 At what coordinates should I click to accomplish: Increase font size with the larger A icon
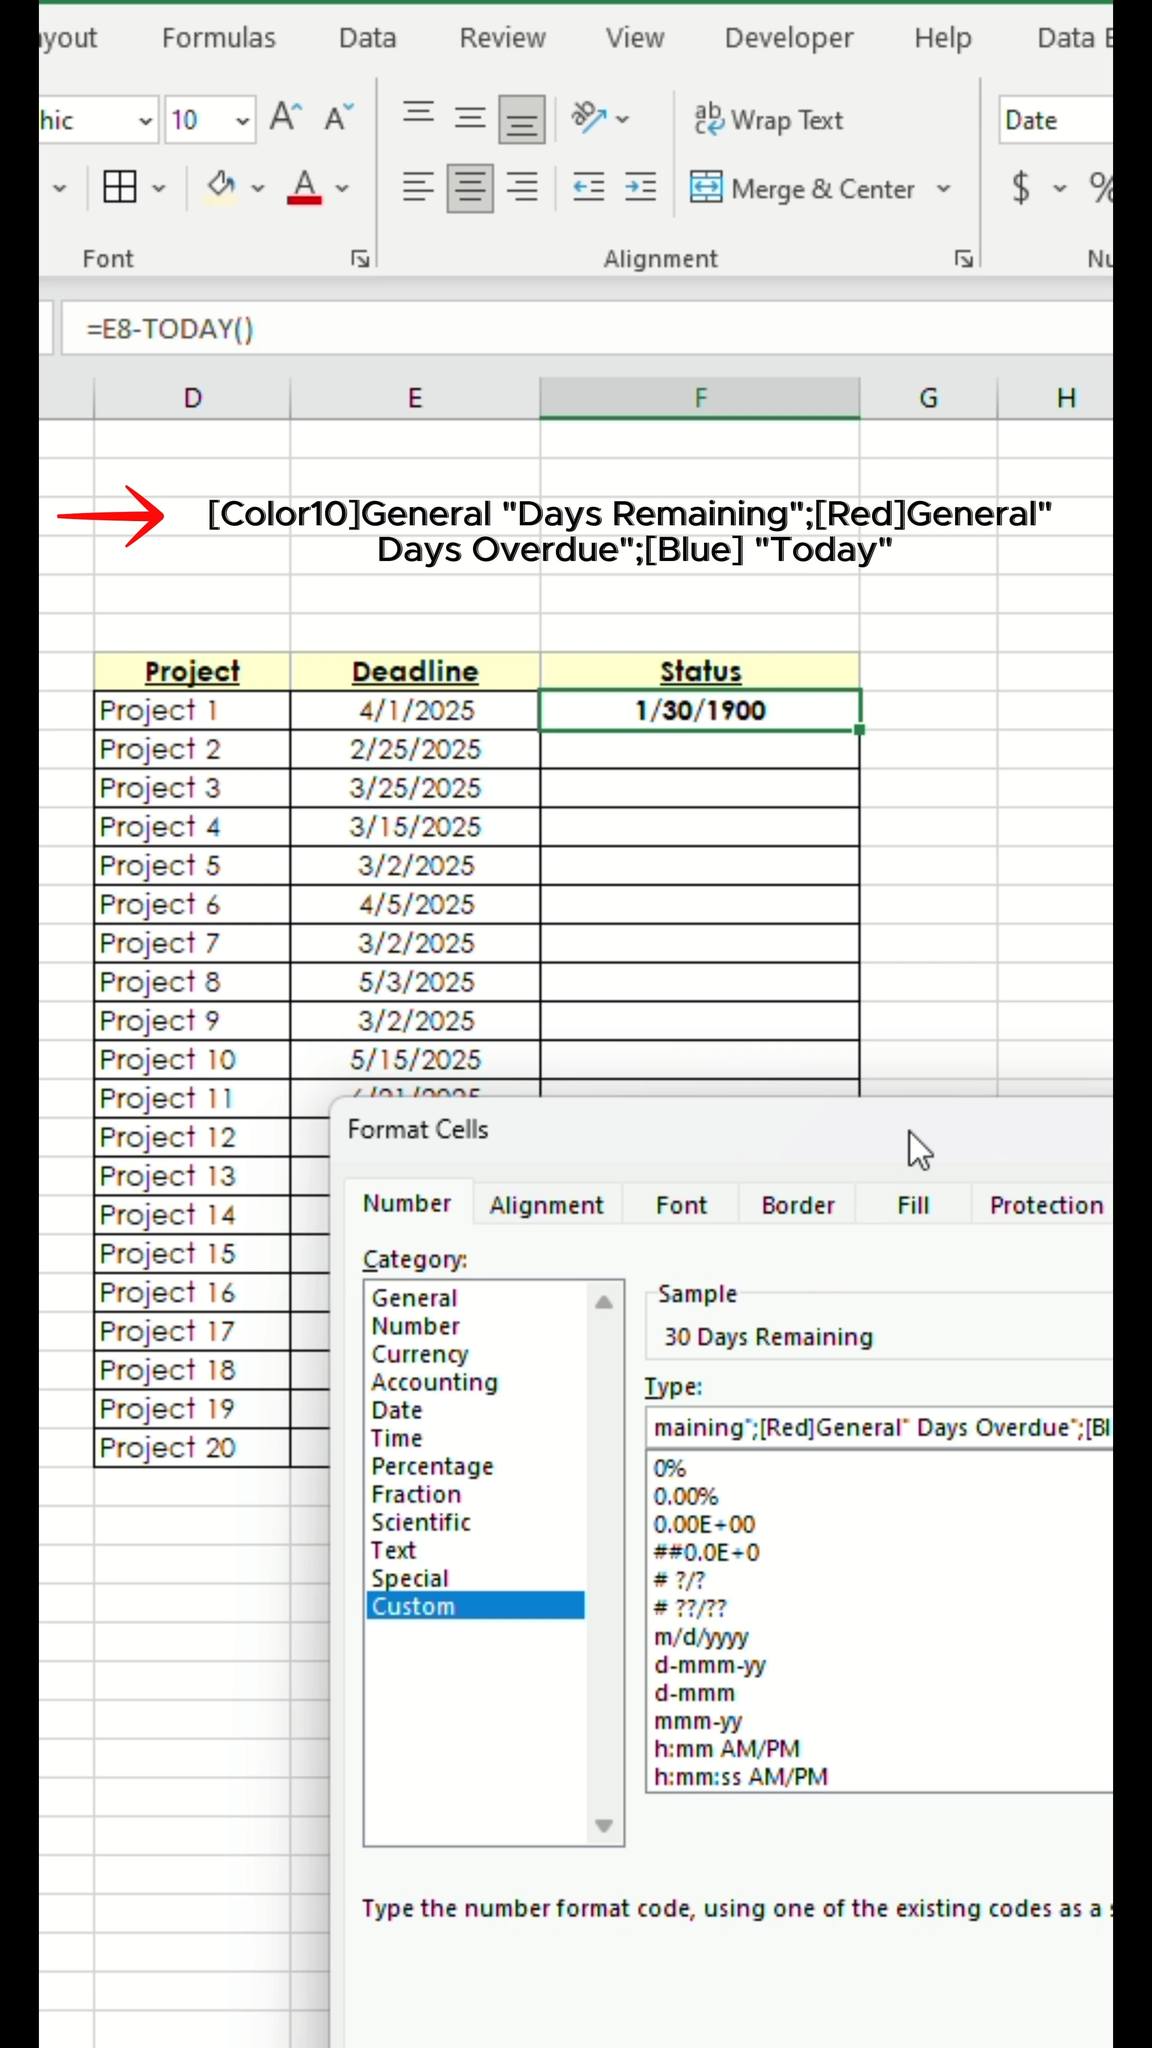(285, 118)
